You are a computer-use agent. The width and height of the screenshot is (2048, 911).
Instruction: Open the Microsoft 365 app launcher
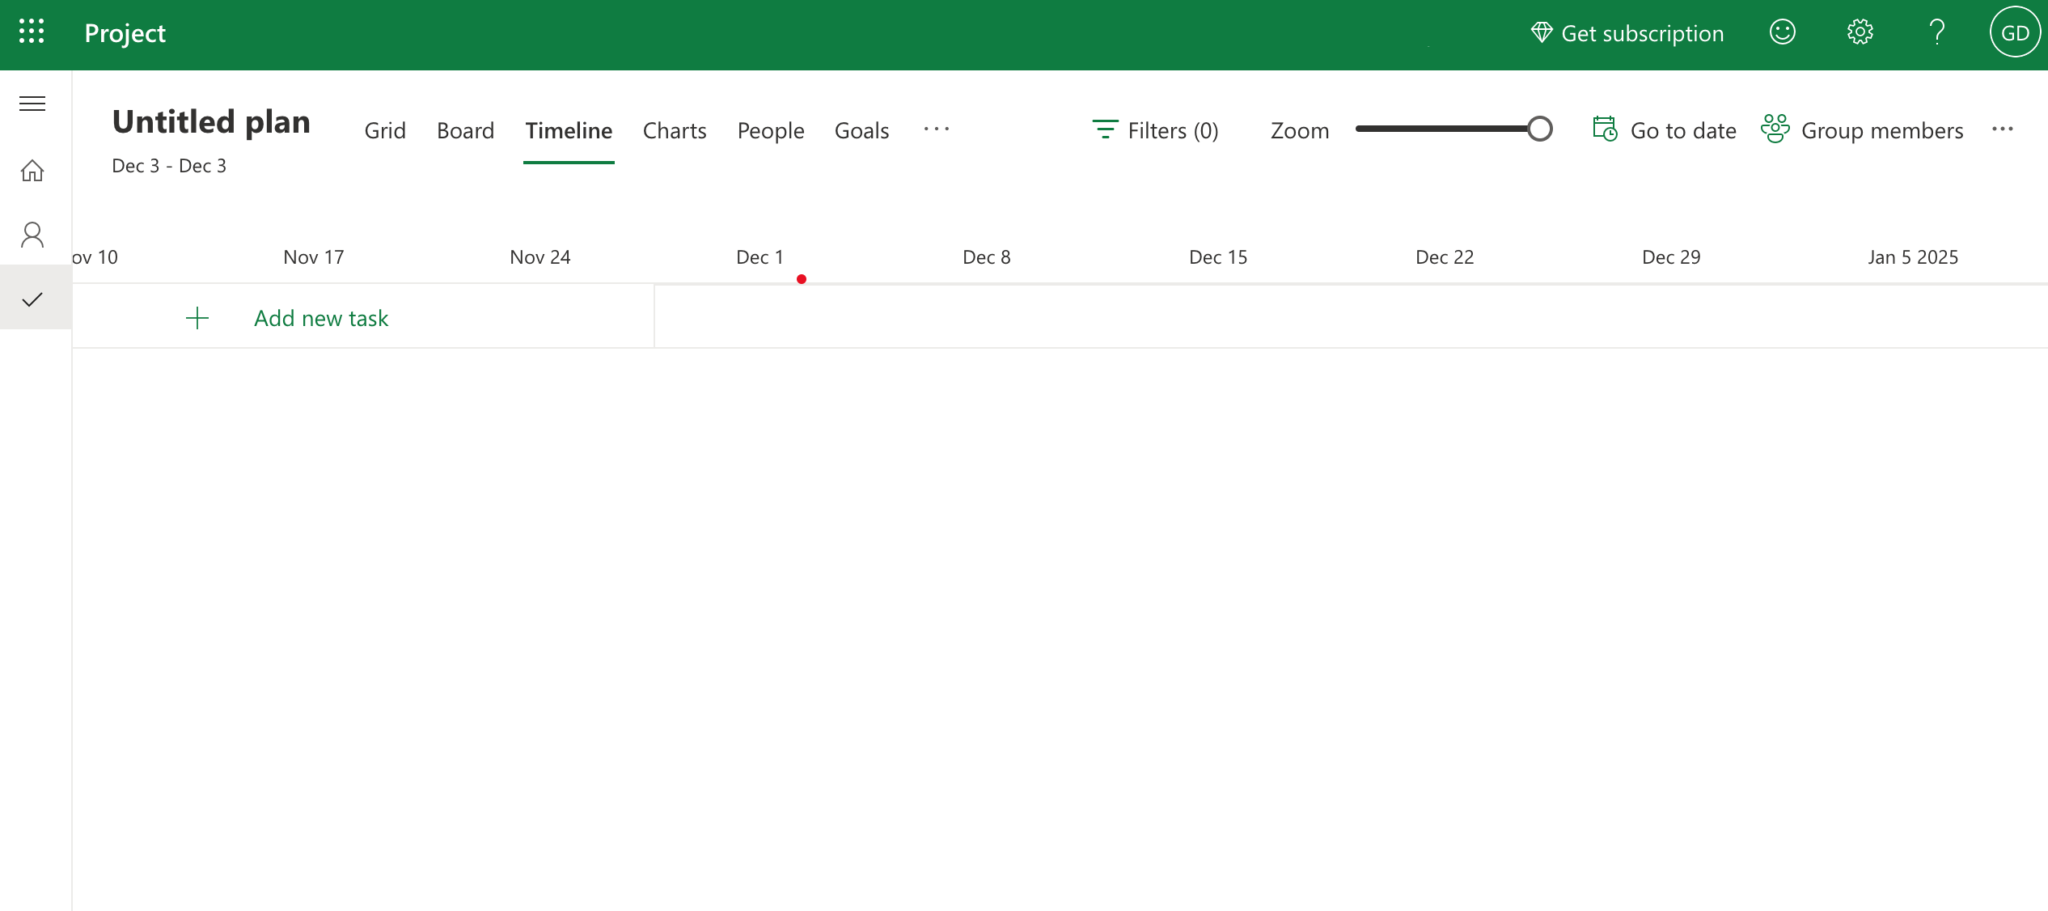coord(30,31)
